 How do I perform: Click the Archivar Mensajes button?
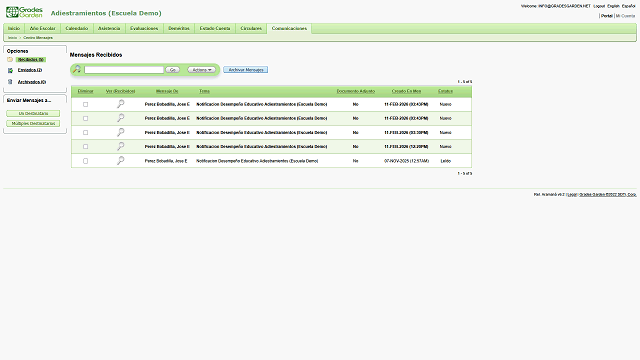(x=246, y=70)
